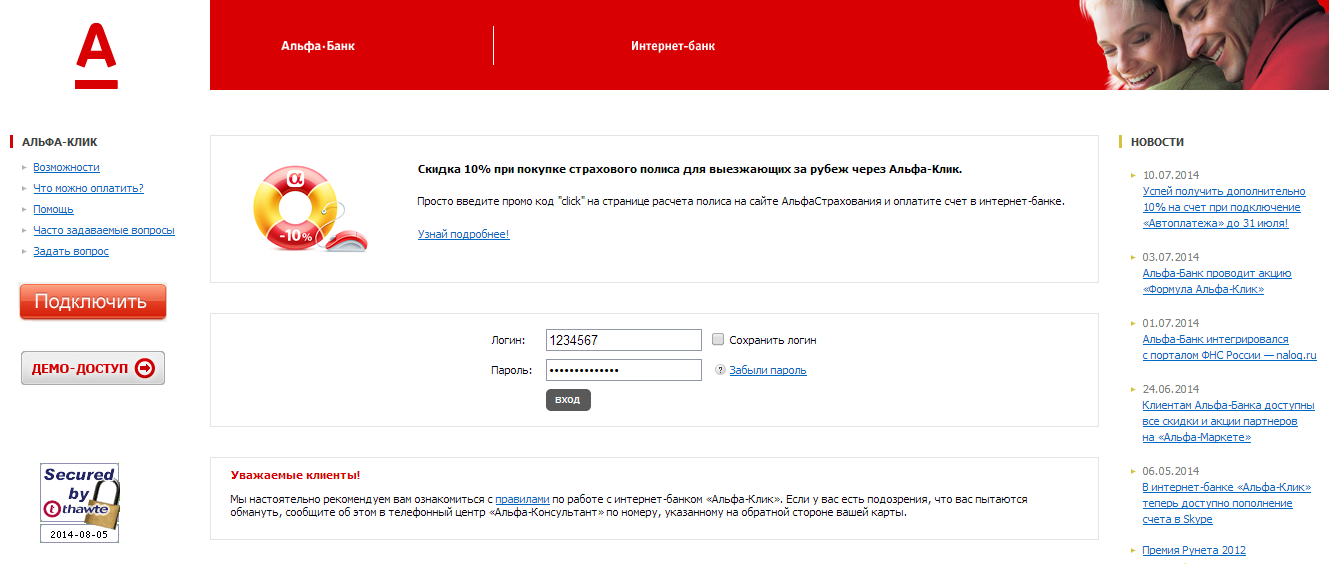This screenshot has width=1329, height=564.
Task: Focus the Пароль input field
Action: click(624, 370)
